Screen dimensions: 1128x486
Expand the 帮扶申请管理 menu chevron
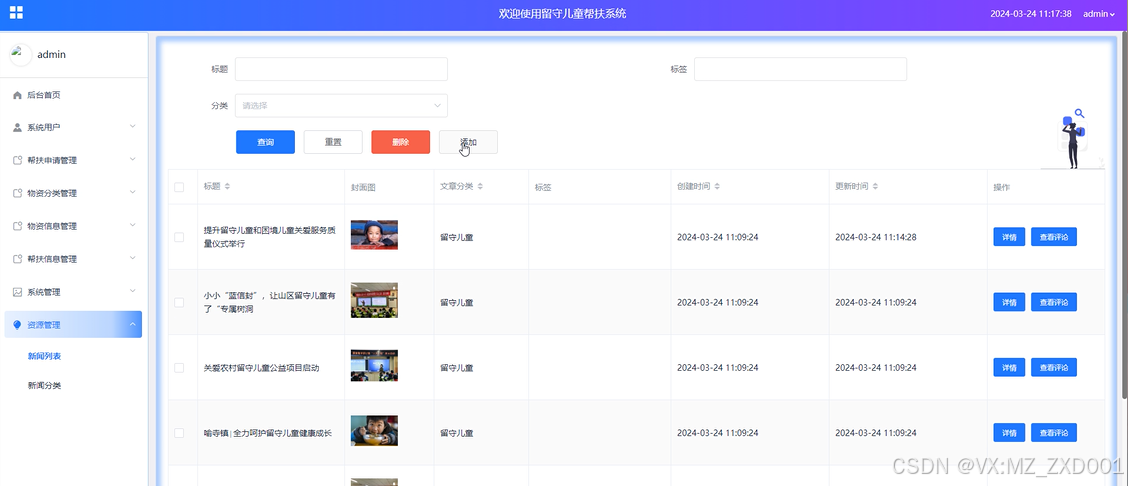(x=132, y=160)
